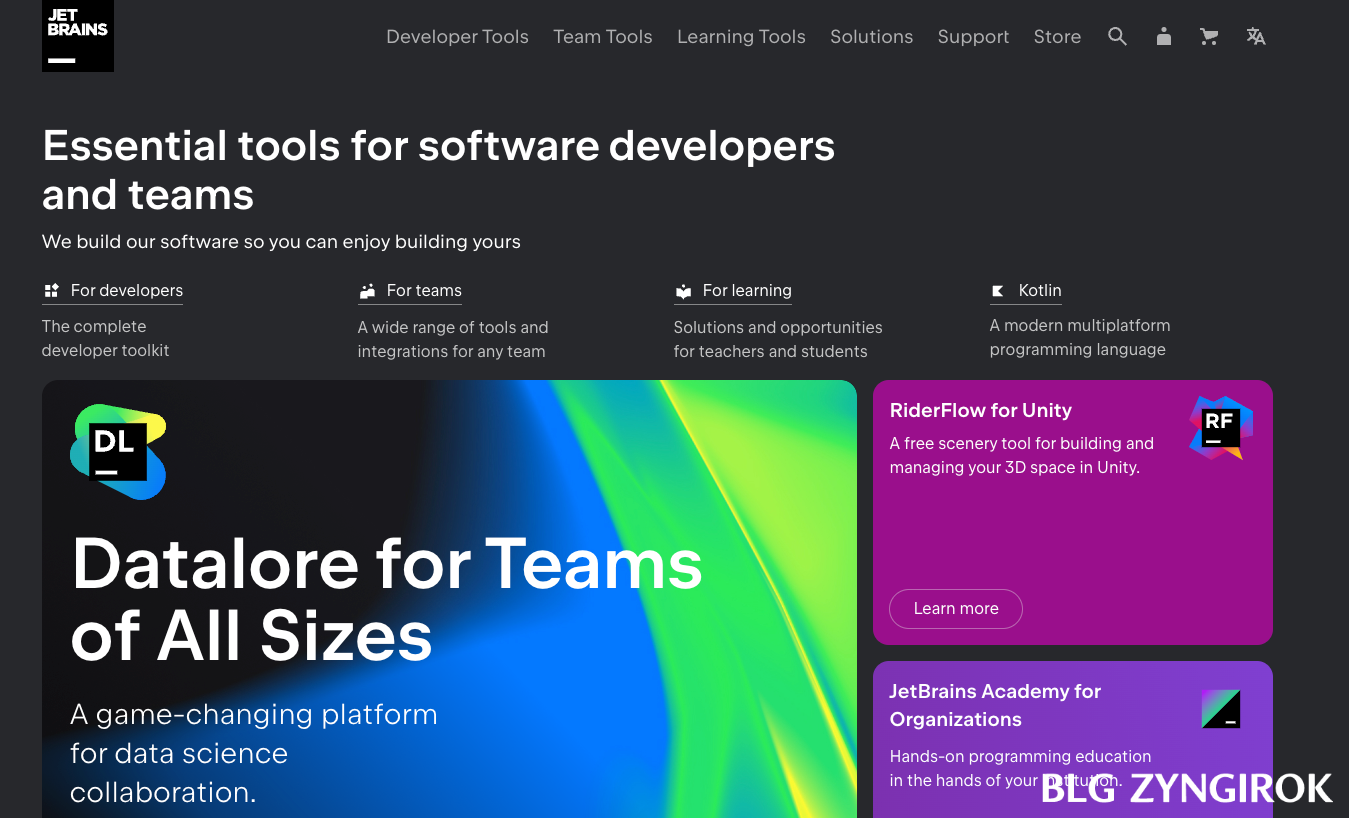Open the Solutions menu
This screenshot has width=1349, height=818.
871,36
